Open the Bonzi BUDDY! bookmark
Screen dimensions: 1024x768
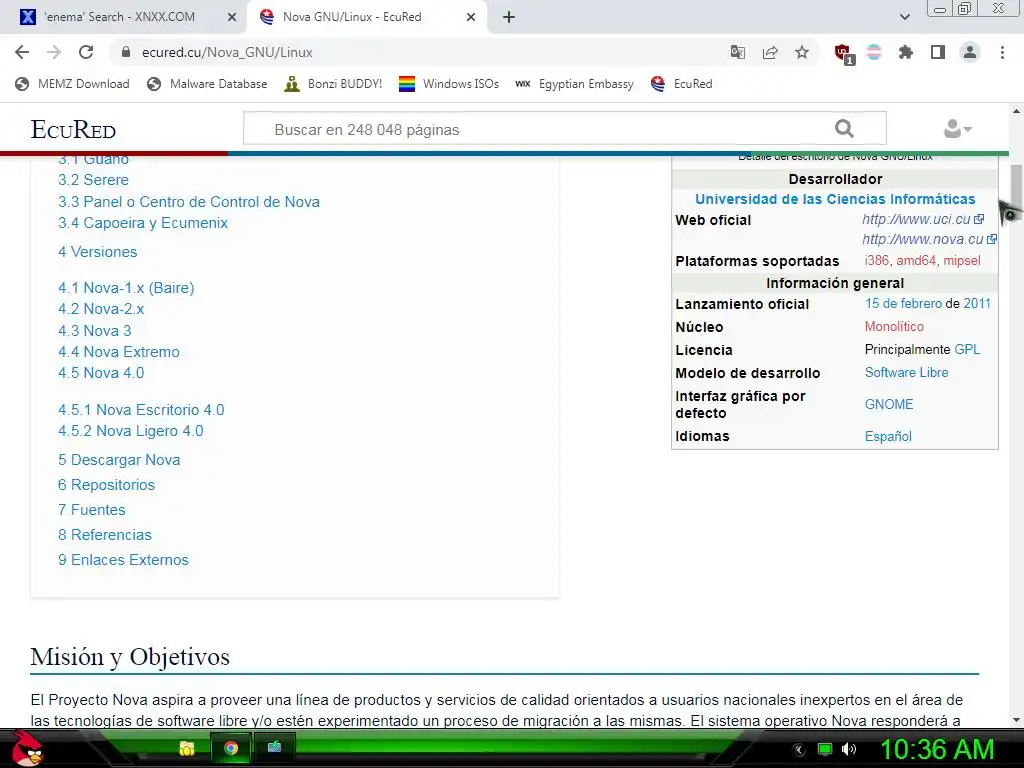(x=333, y=84)
